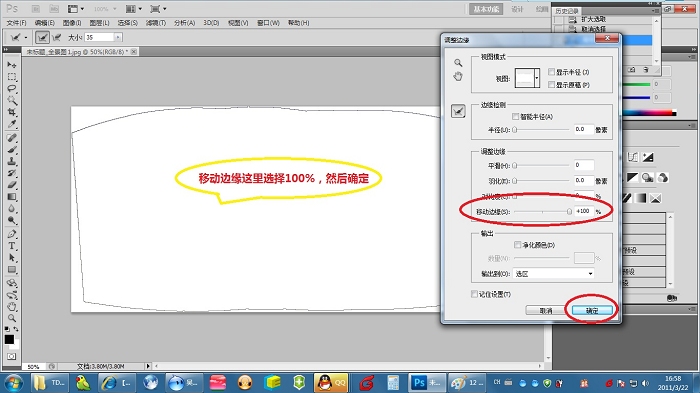This screenshot has width=700, height=393.
Task: Click the Zoom icon in Refine Edge dialog
Action: pyautogui.click(x=458, y=63)
